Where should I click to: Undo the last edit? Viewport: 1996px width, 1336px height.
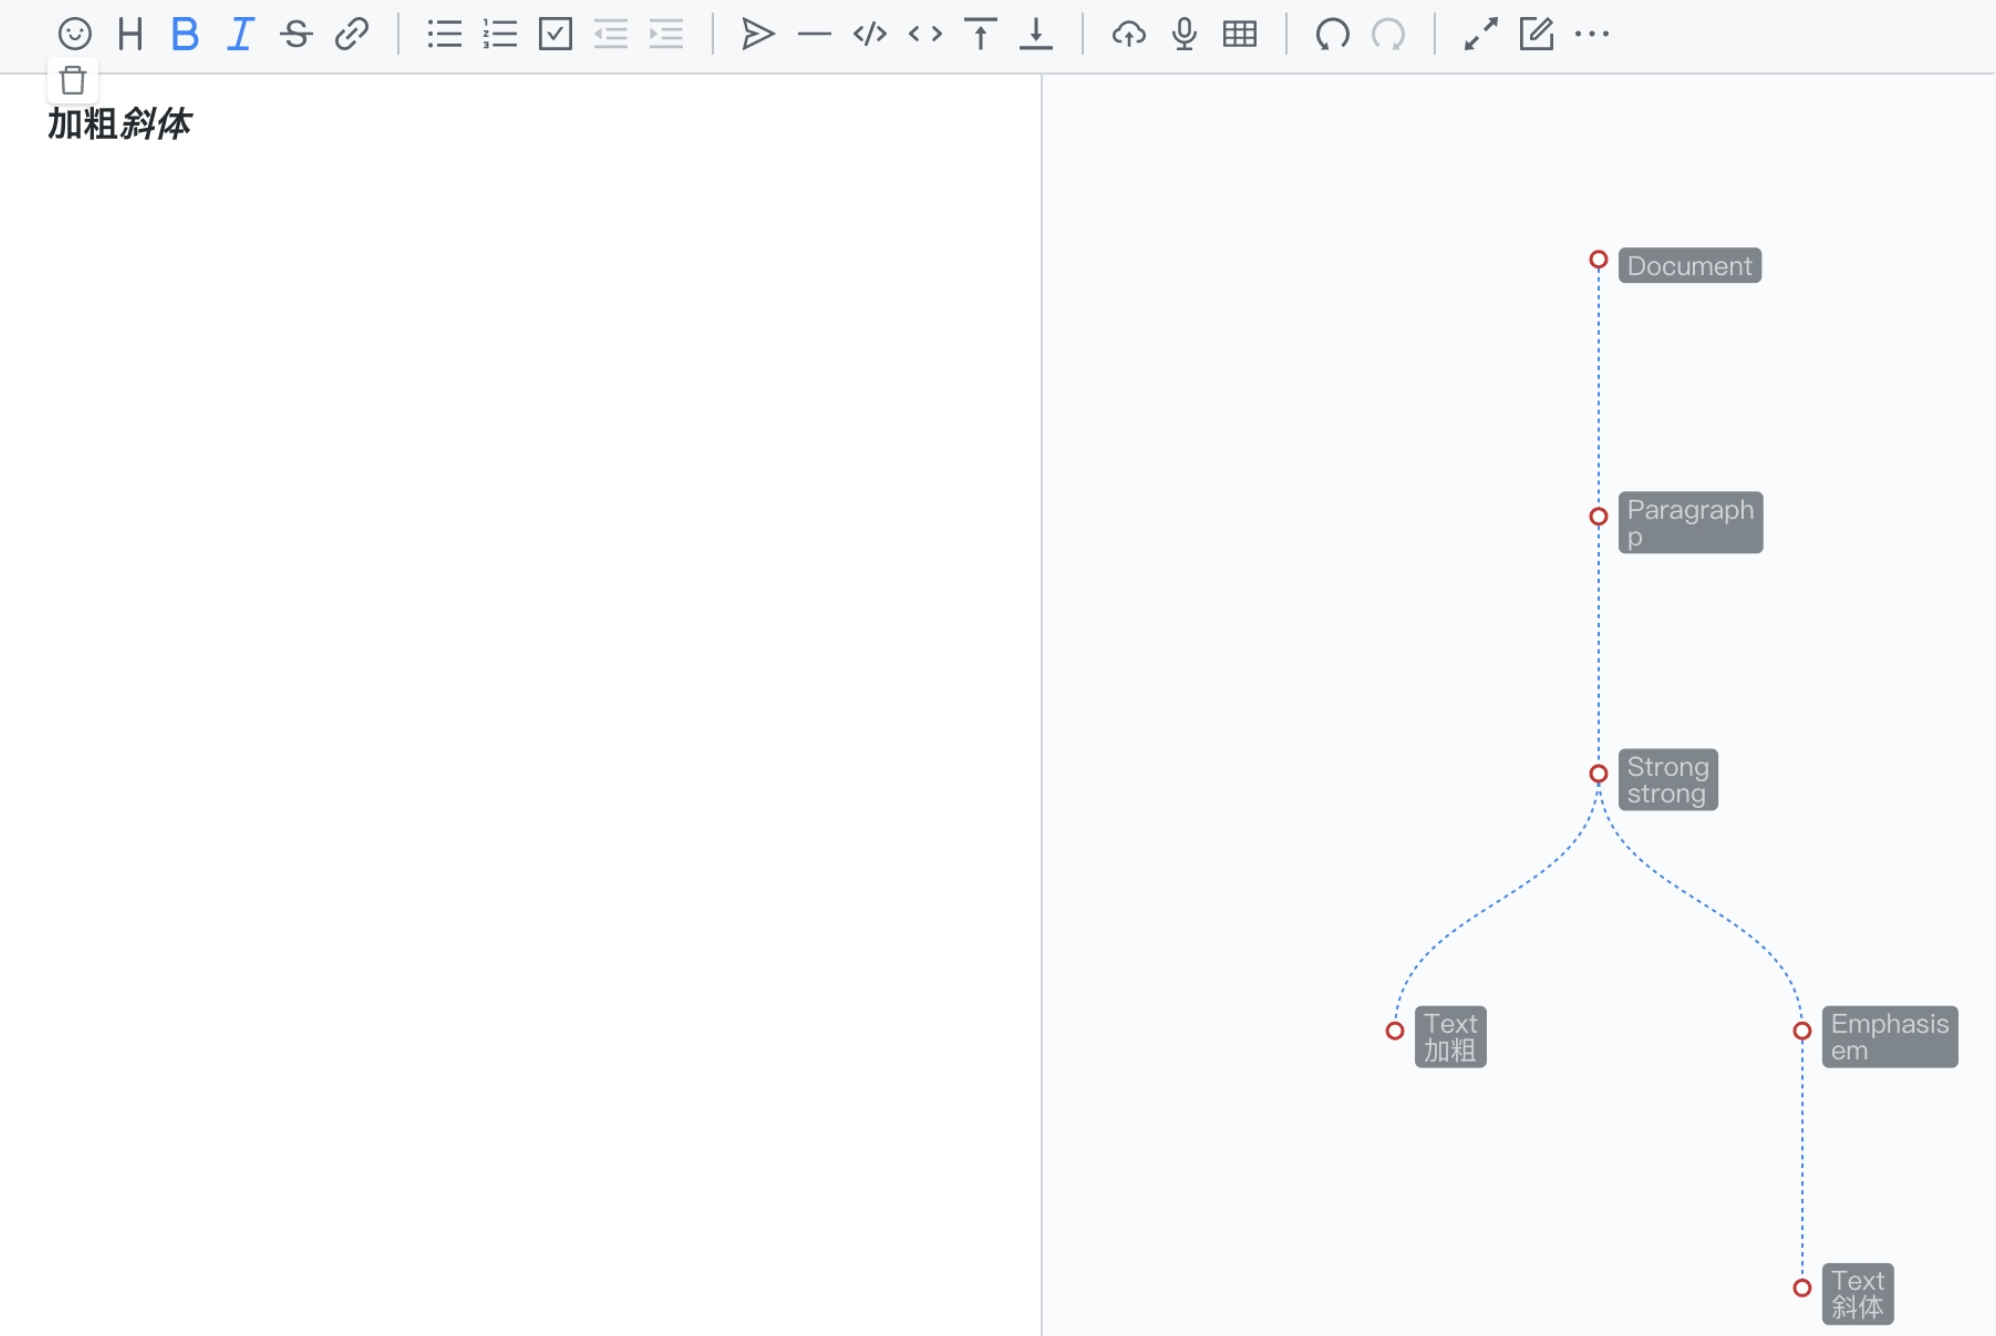pos(1332,34)
